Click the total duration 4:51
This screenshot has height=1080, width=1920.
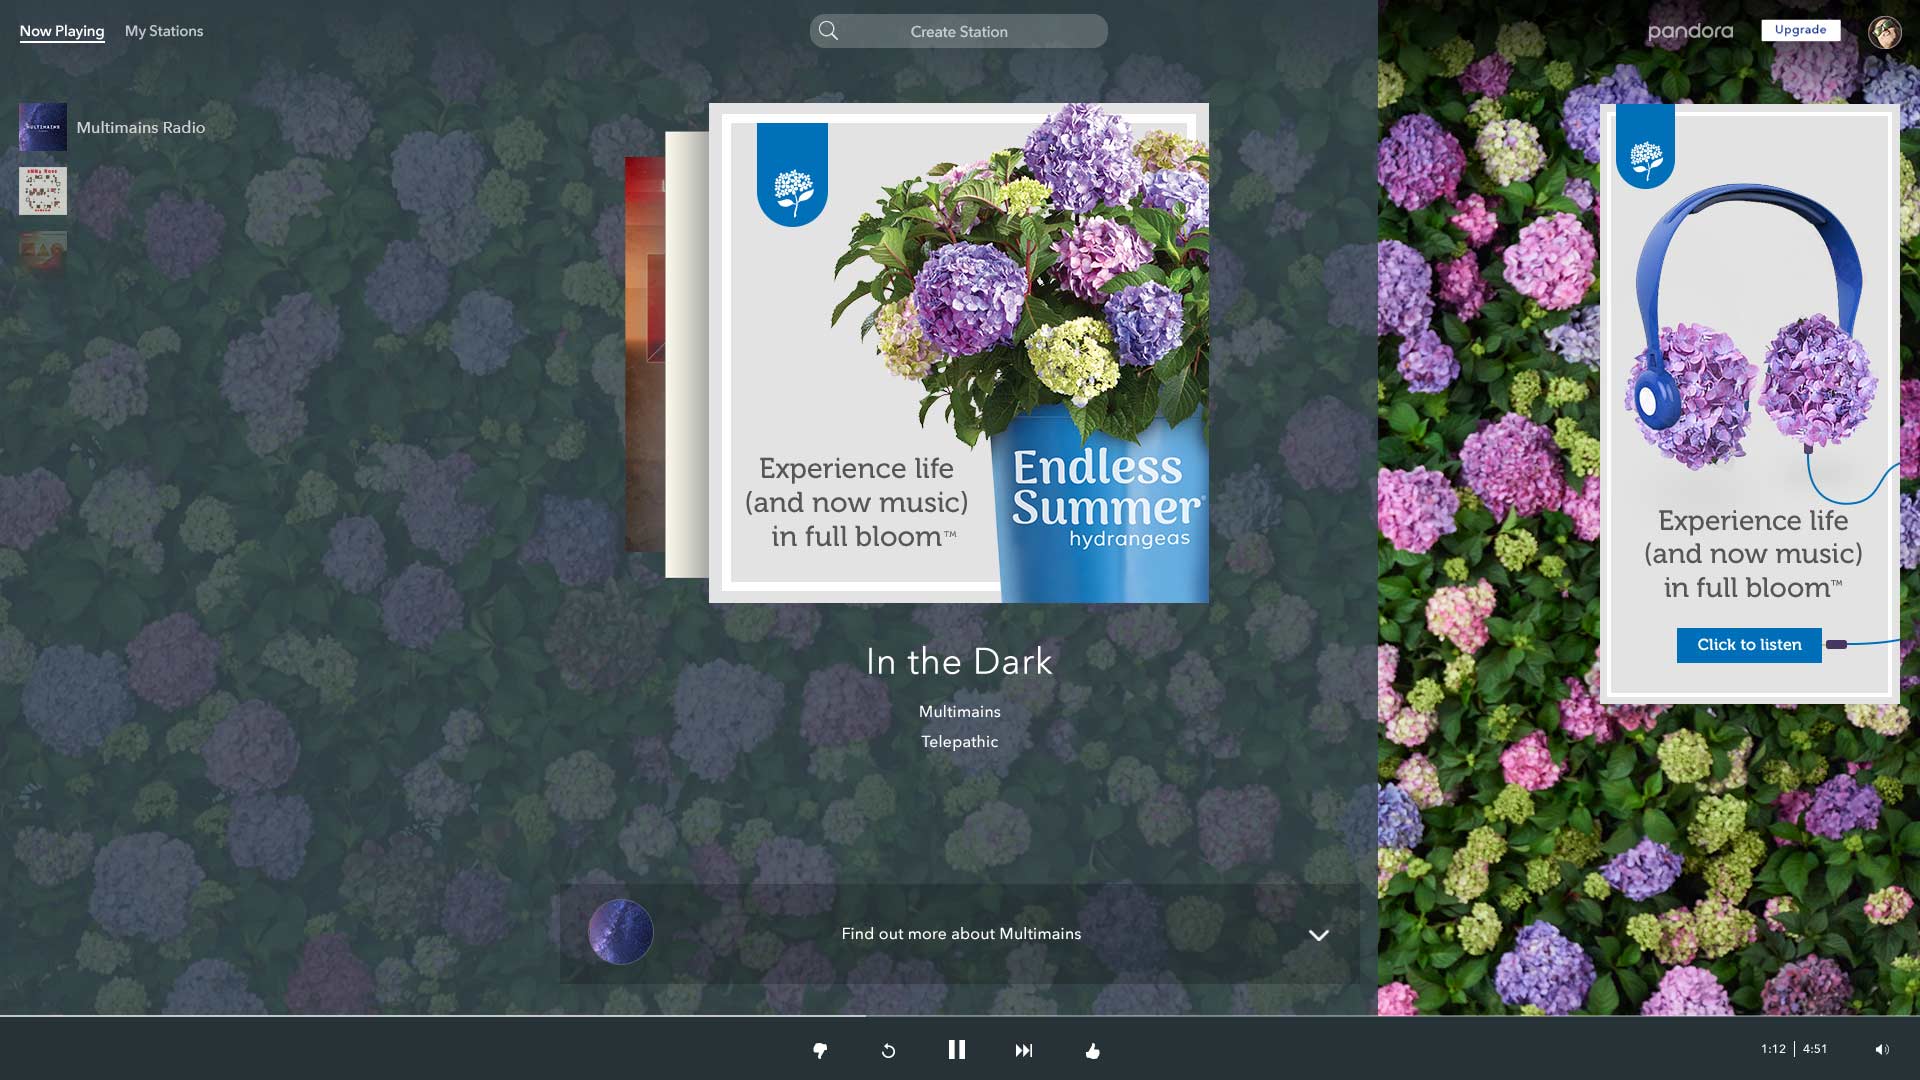[x=1815, y=1049]
